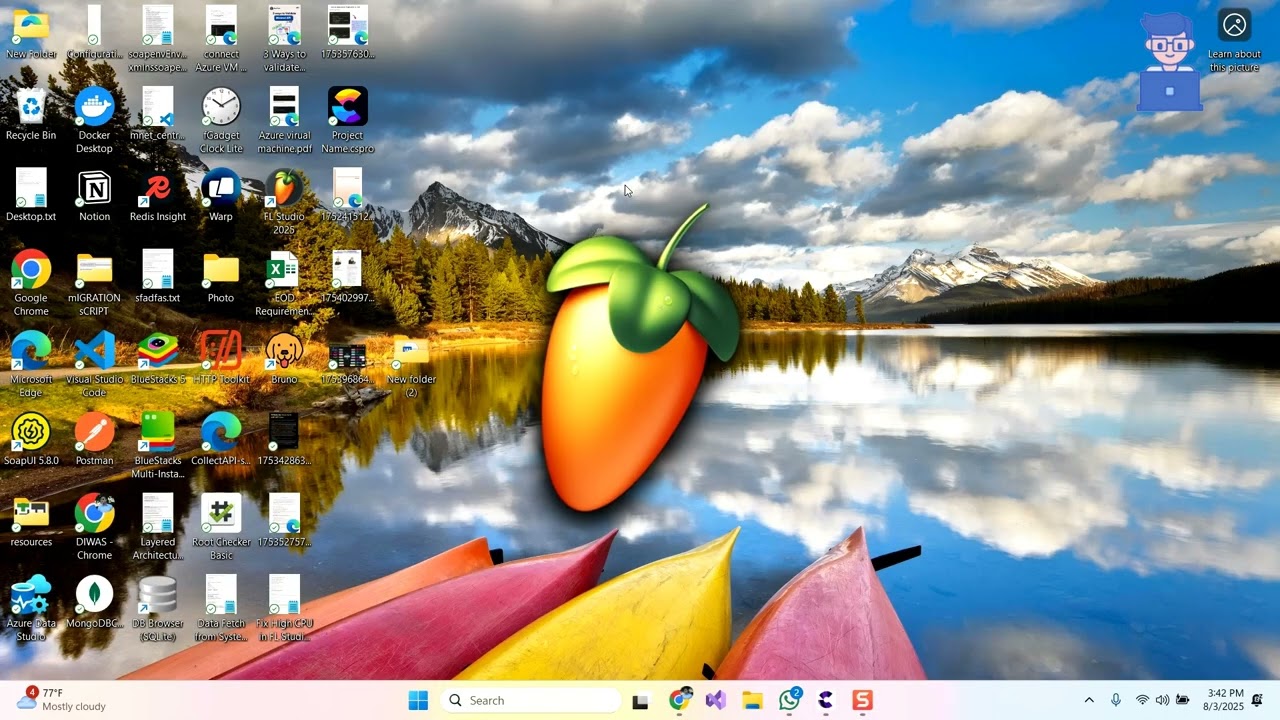The image size is (1280, 720).
Task: Open Chrome from the taskbar
Action: point(679,700)
